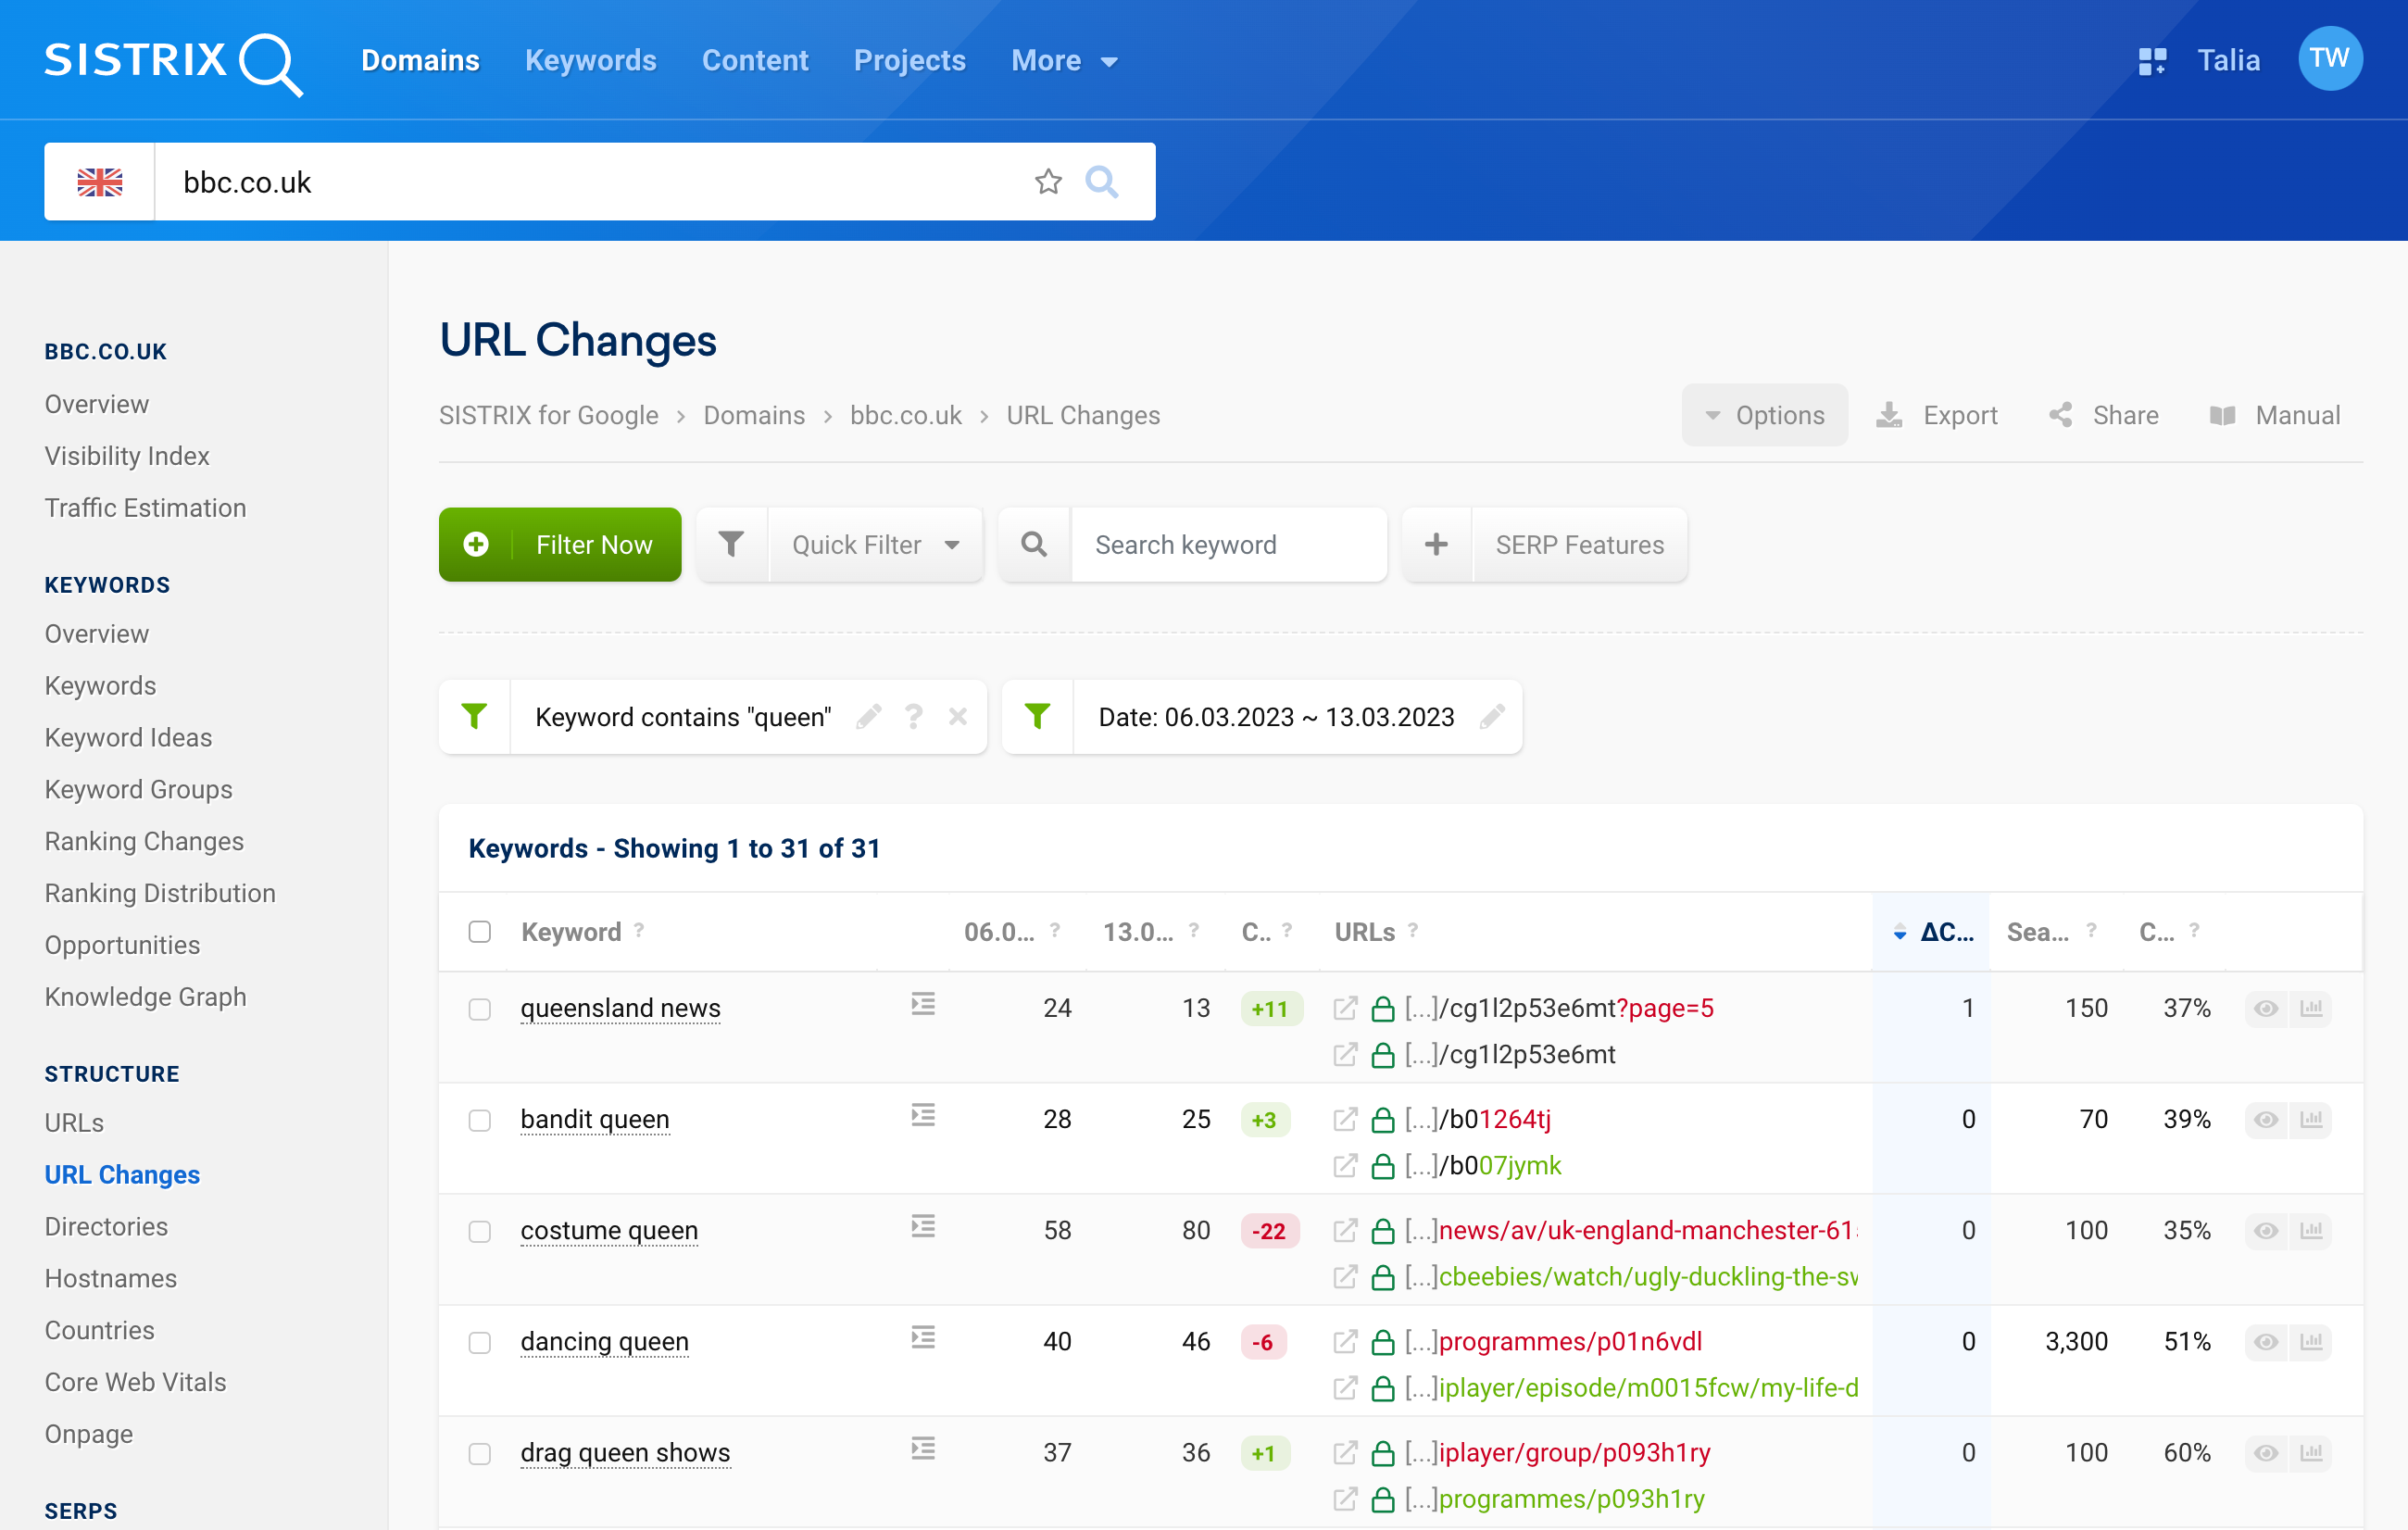Open the Projects tab
This screenshot has height=1530, width=2408.
tap(910, 61)
